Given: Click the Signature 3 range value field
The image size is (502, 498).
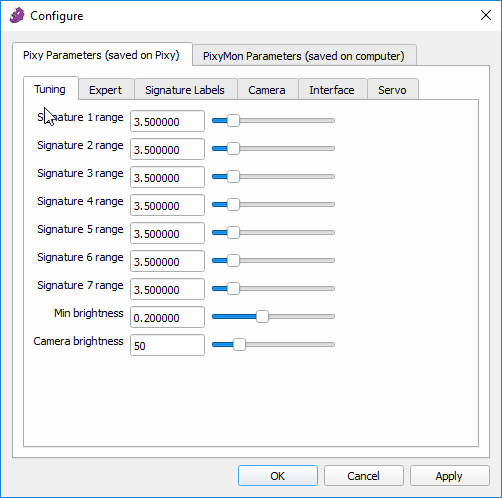Looking at the screenshot, I should (167, 177).
